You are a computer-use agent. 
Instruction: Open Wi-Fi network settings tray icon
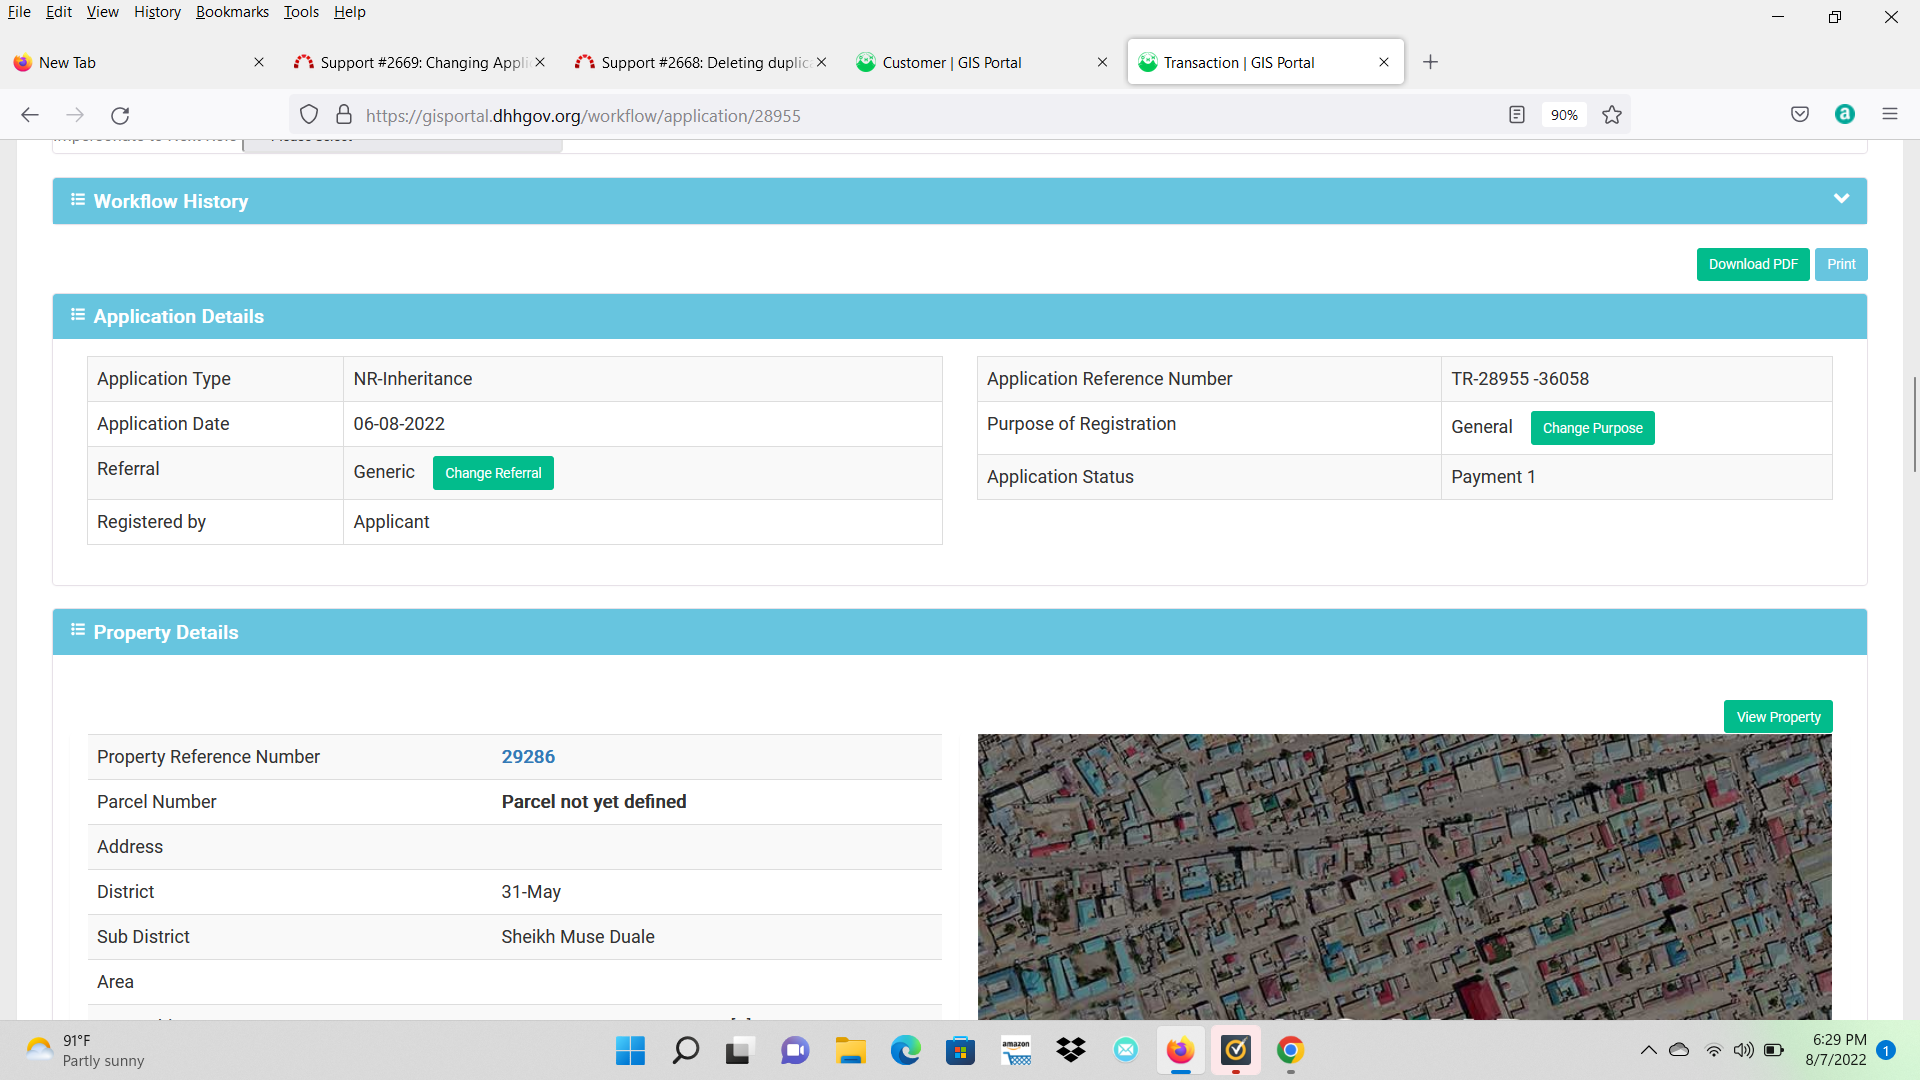click(x=1714, y=1050)
